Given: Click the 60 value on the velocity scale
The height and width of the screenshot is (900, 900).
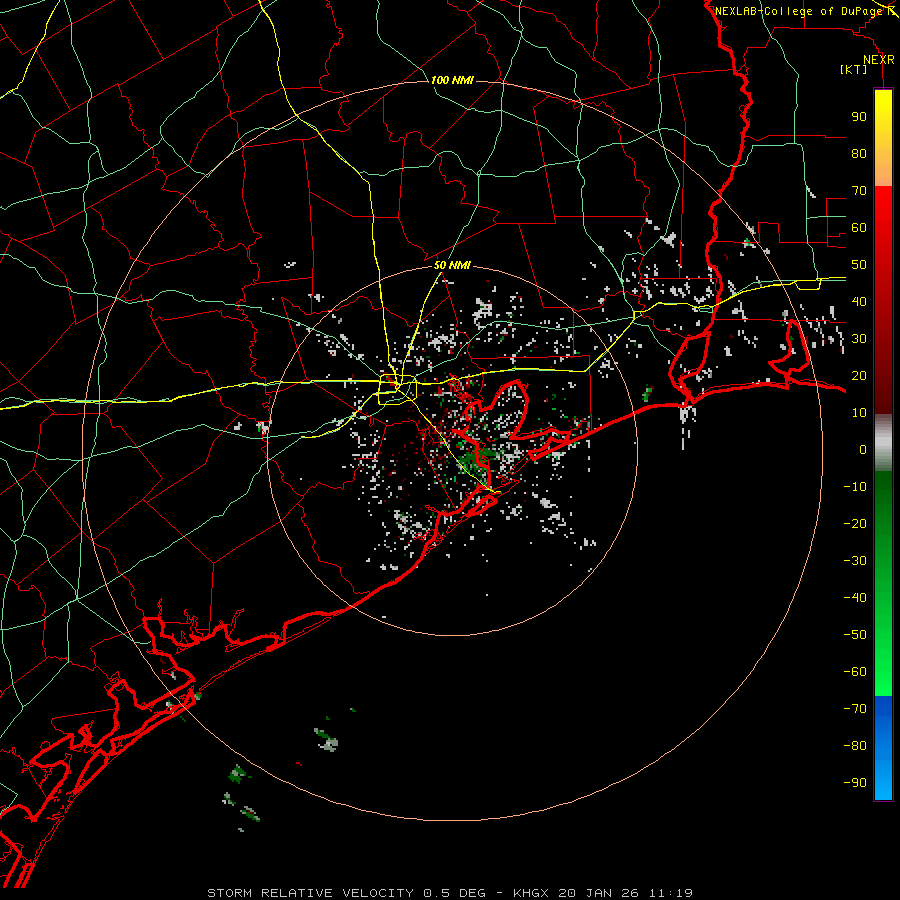Looking at the screenshot, I should point(859,228).
